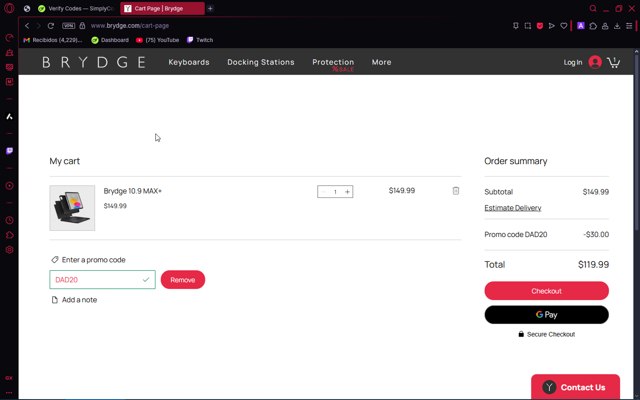This screenshot has width=640, height=400.
Task: Expand the Add a note section
Action: pos(74,300)
